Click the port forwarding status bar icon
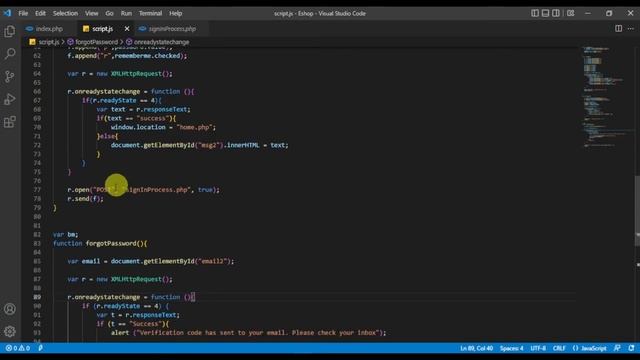The height and width of the screenshot is (360, 640). [x=40, y=348]
